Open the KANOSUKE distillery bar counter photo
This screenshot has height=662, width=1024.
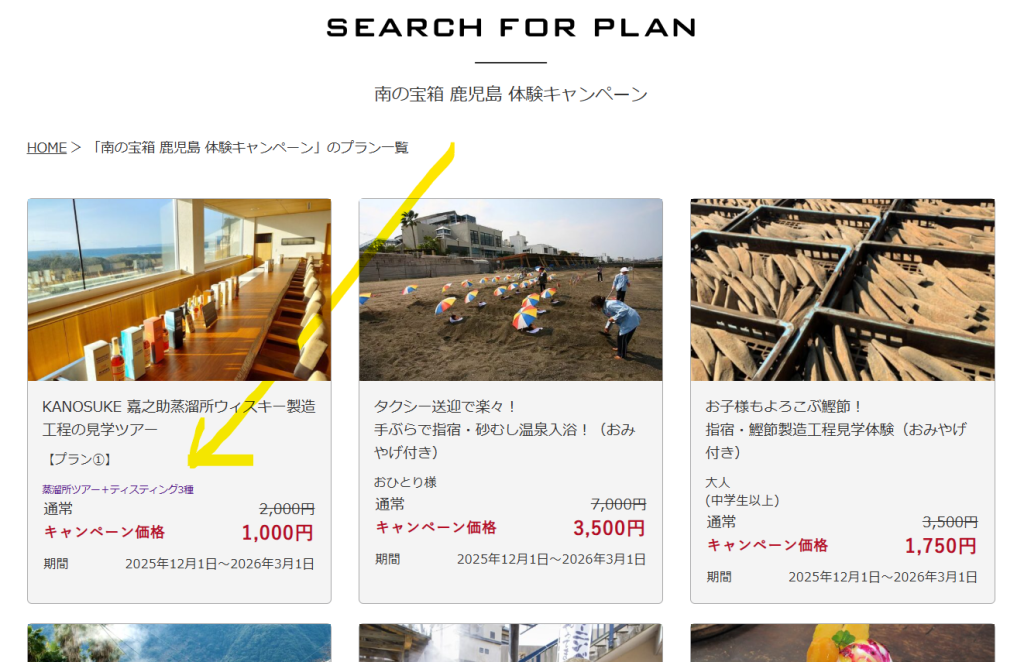coord(179,290)
